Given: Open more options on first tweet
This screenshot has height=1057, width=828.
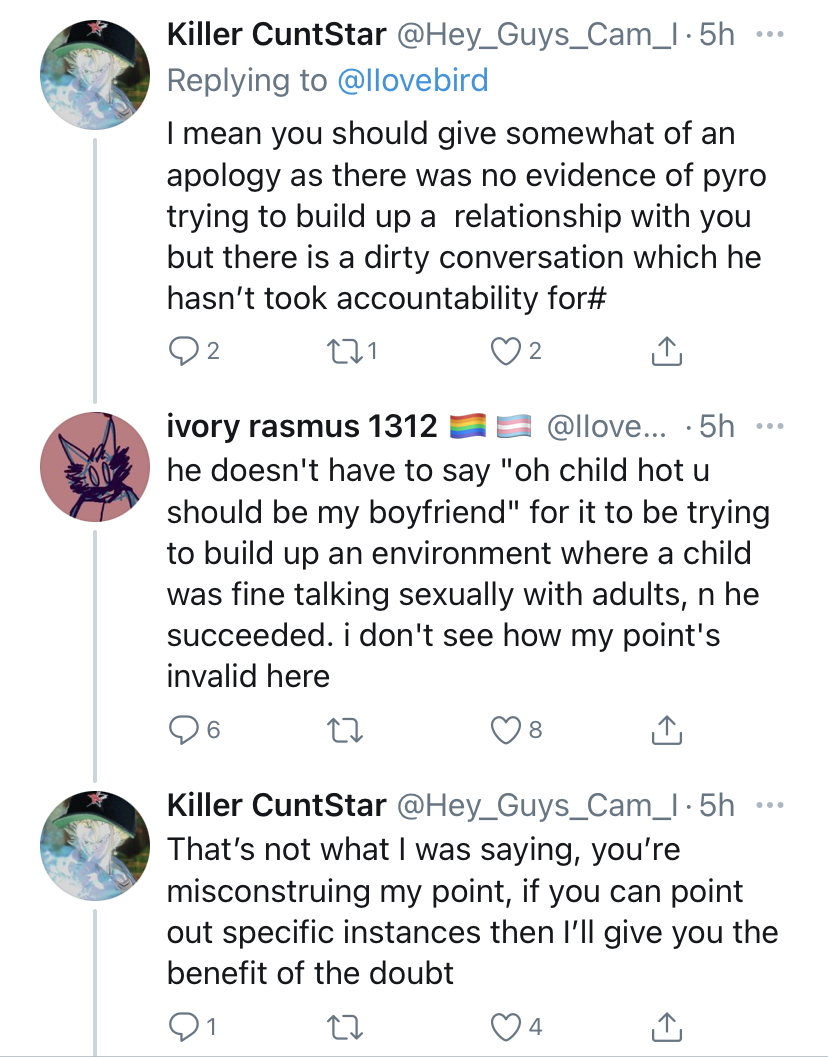Looking at the screenshot, I should tap(770, 34).
